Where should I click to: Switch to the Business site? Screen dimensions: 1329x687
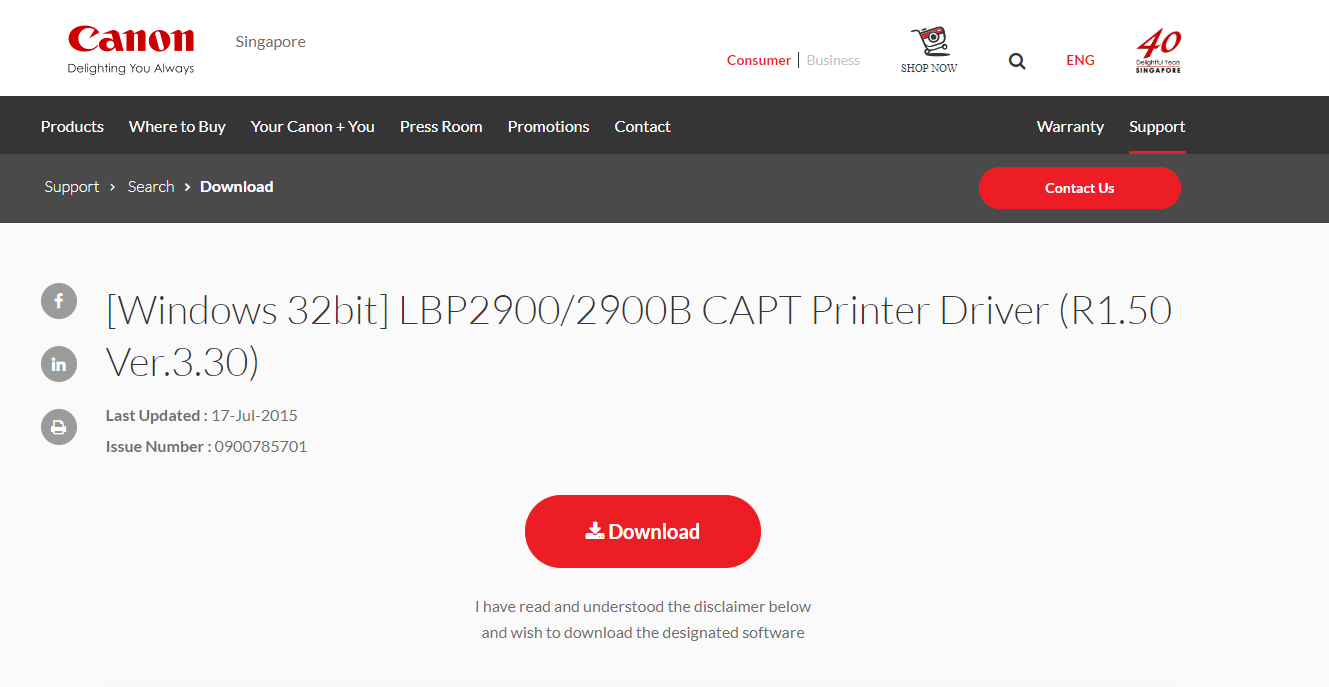point(833,60)
